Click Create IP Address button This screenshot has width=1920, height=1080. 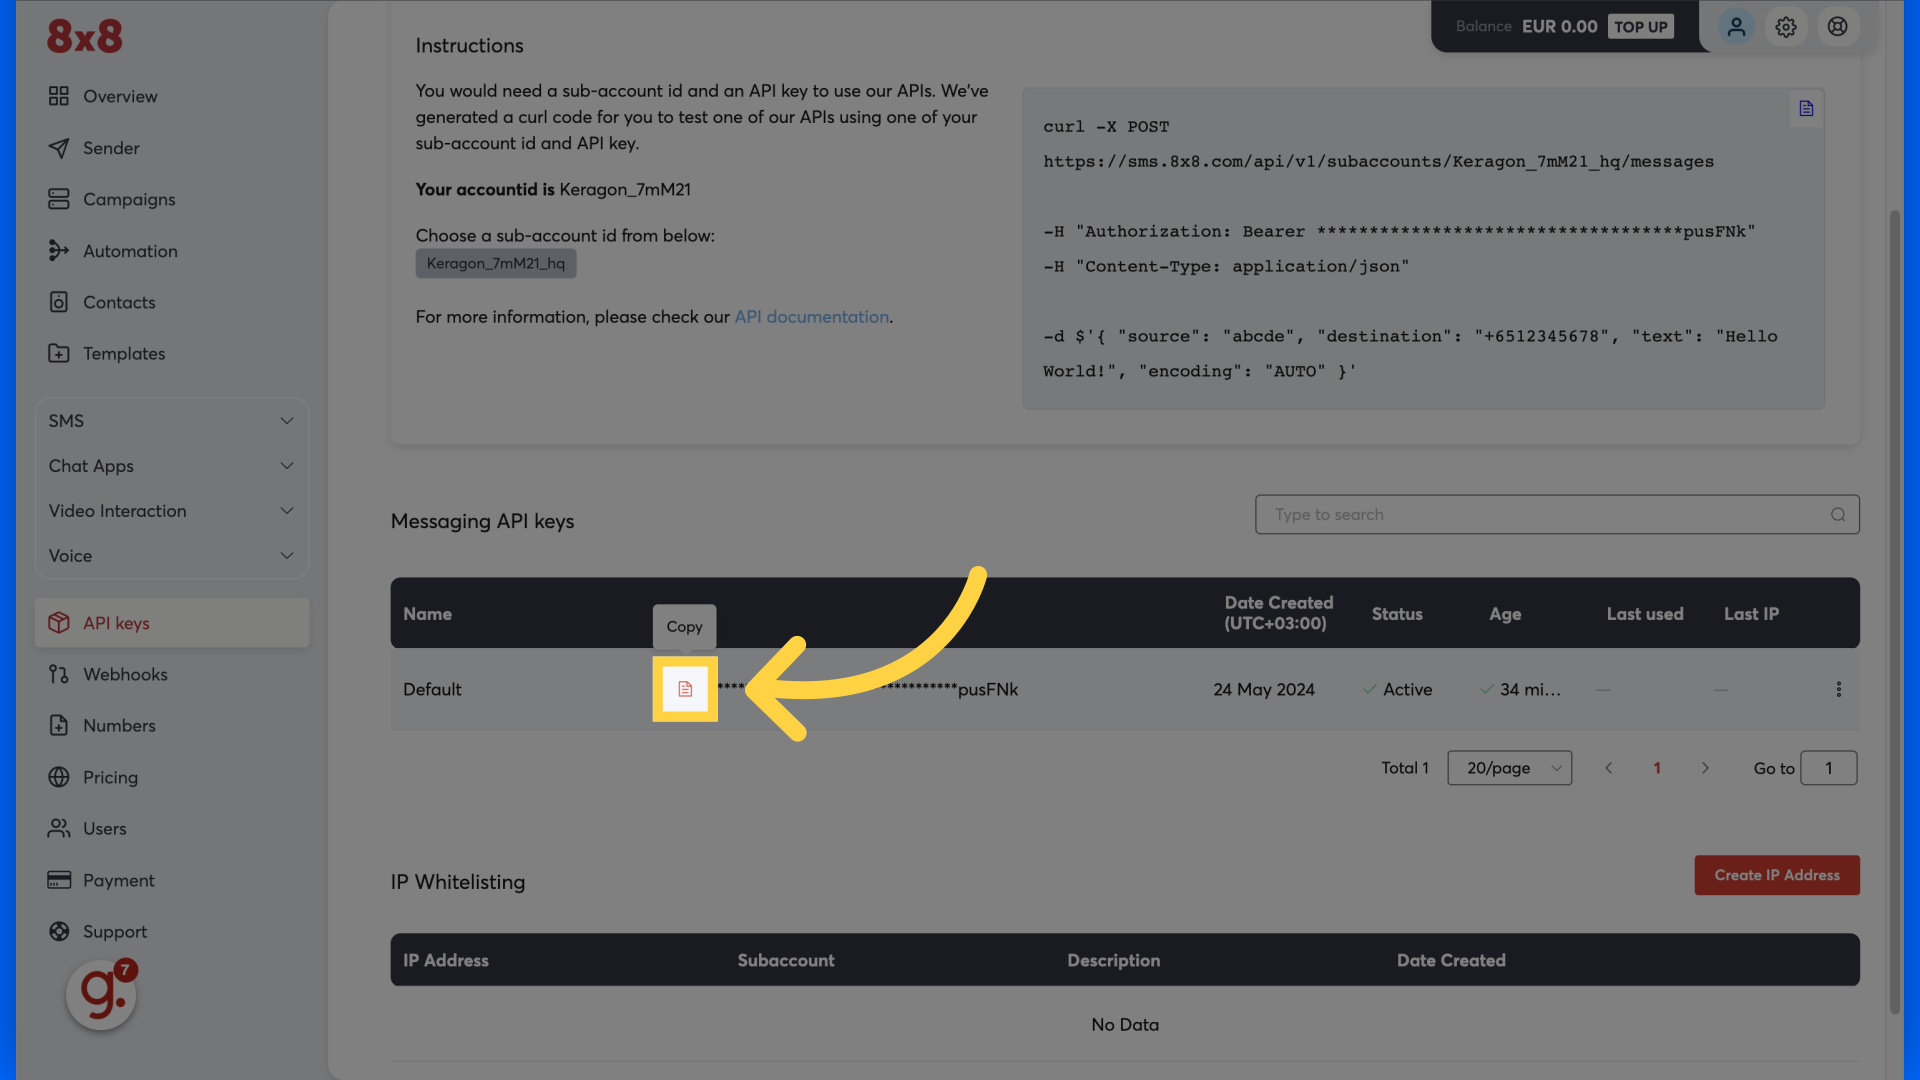pos(1777,875)
